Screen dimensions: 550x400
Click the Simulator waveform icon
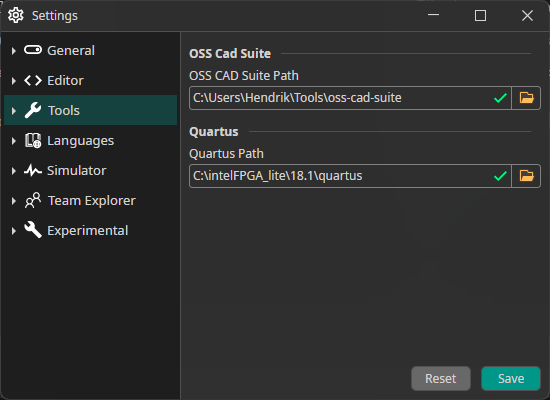[33, 171]
